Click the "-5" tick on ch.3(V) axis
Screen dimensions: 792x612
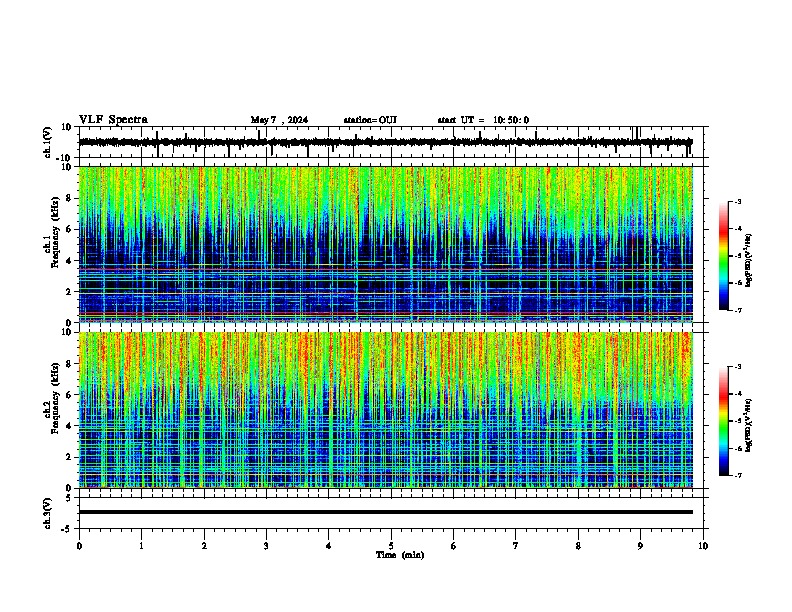(67, 529)
